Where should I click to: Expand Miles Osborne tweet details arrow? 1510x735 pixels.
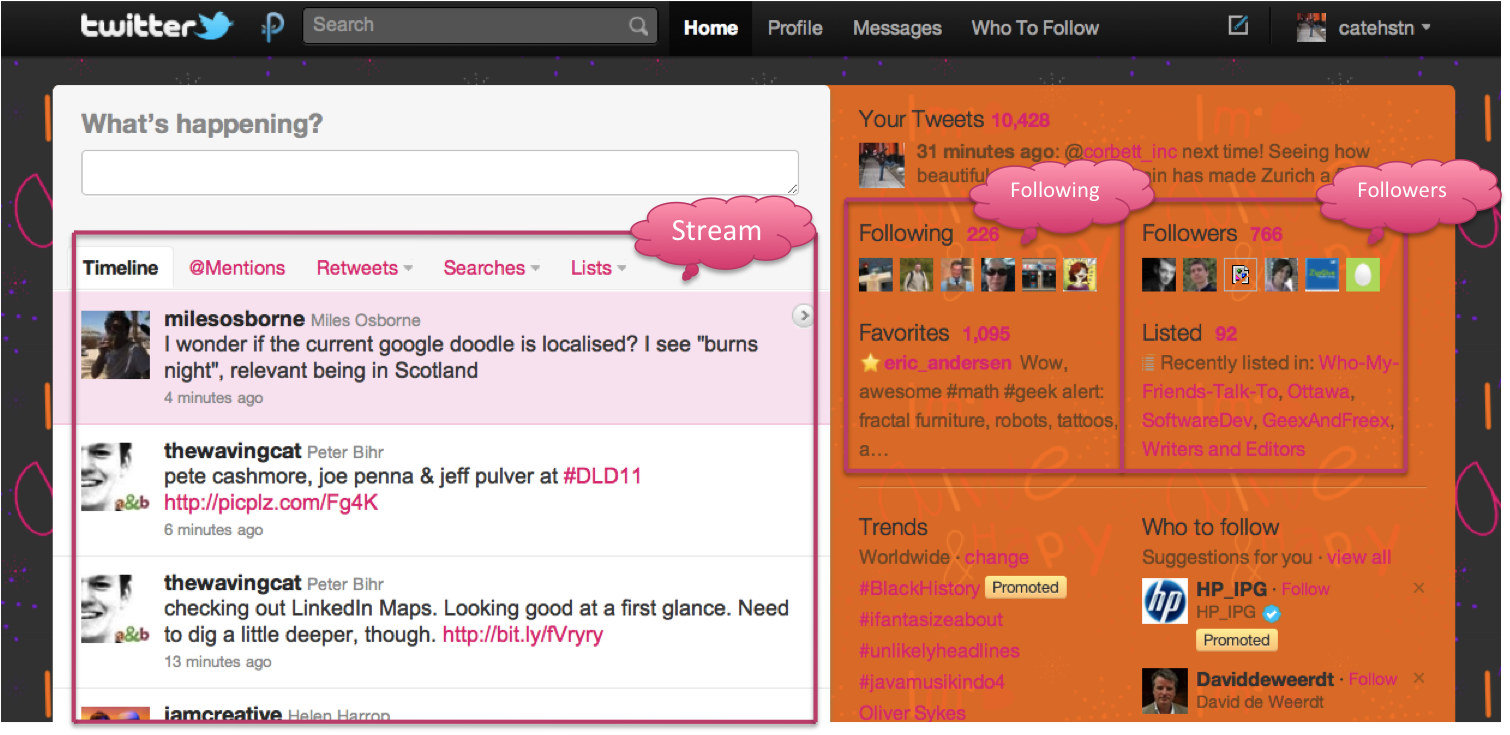[802, 316]
